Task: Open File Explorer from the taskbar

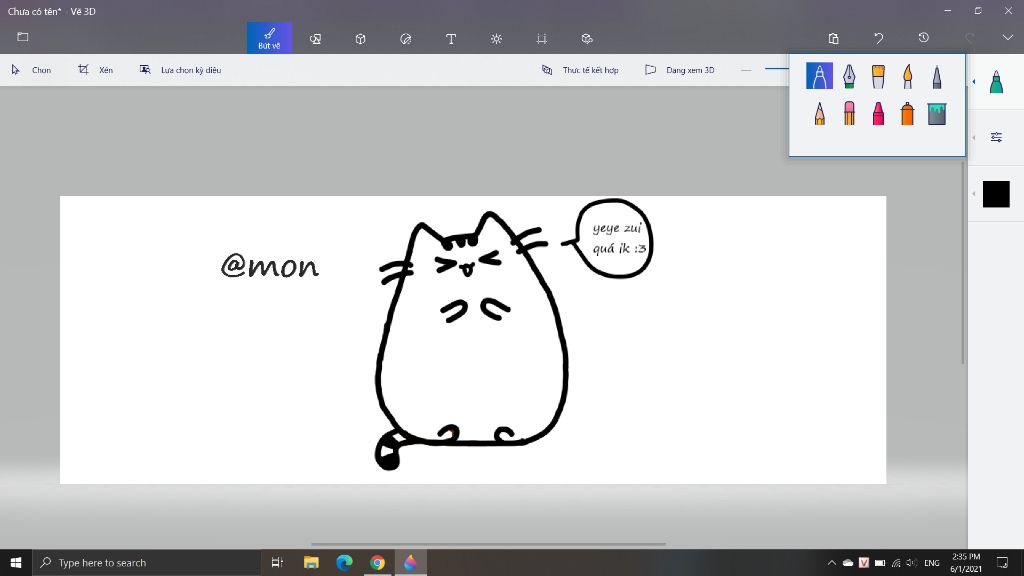Action: 311,562
